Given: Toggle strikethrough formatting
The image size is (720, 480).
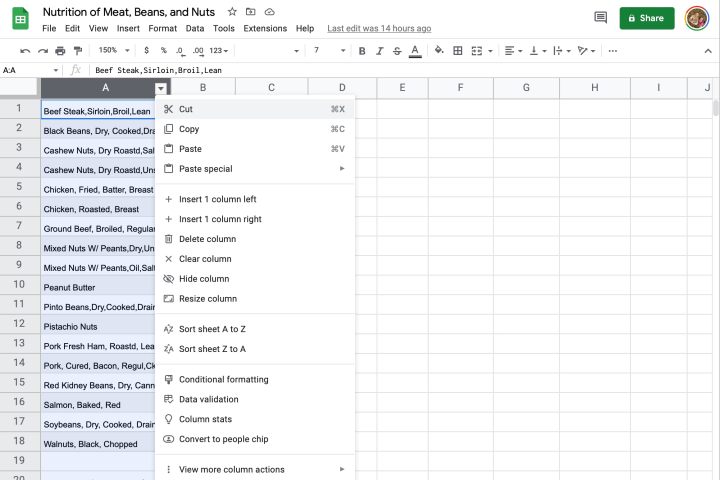Looking at the screenshot, I should coord(397,51).
